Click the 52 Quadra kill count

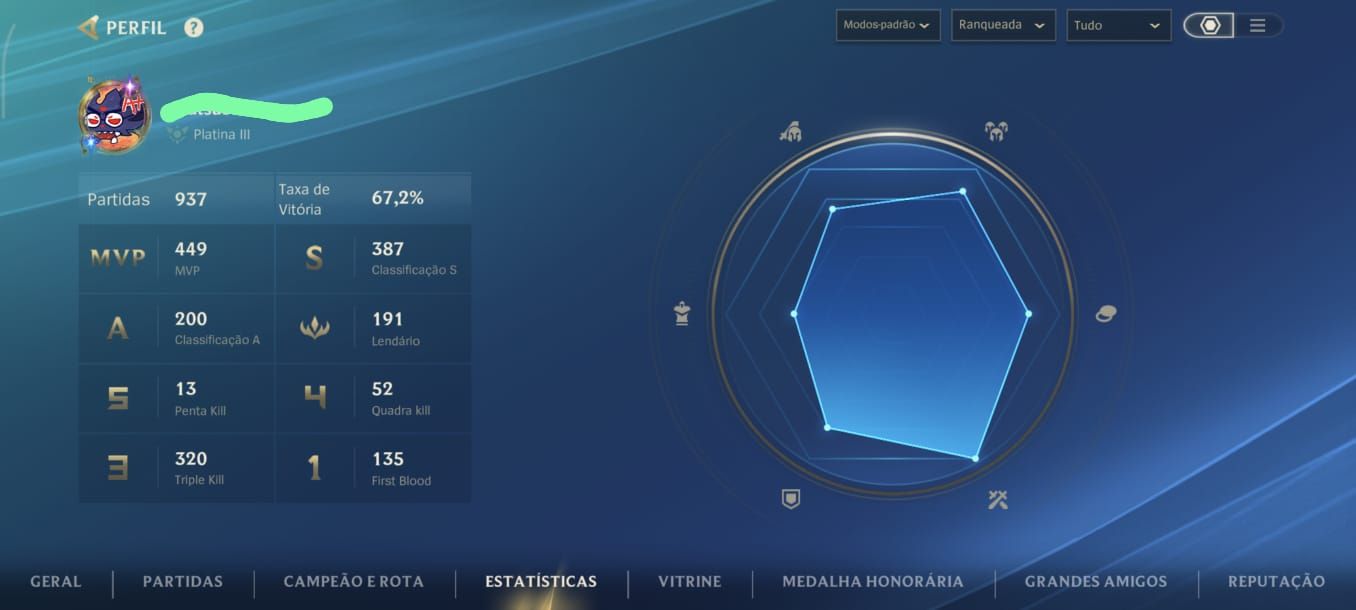coord(382,389)
